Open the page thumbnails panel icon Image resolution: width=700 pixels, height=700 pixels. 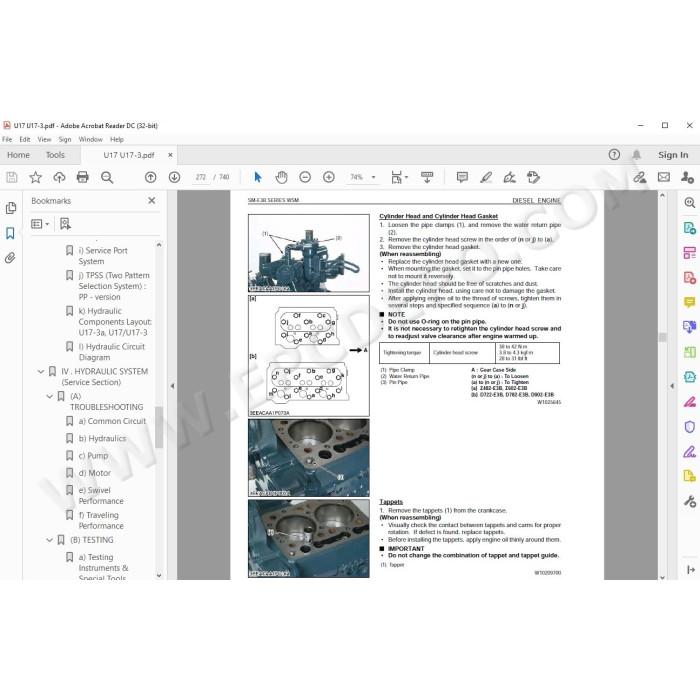(11, 208)
